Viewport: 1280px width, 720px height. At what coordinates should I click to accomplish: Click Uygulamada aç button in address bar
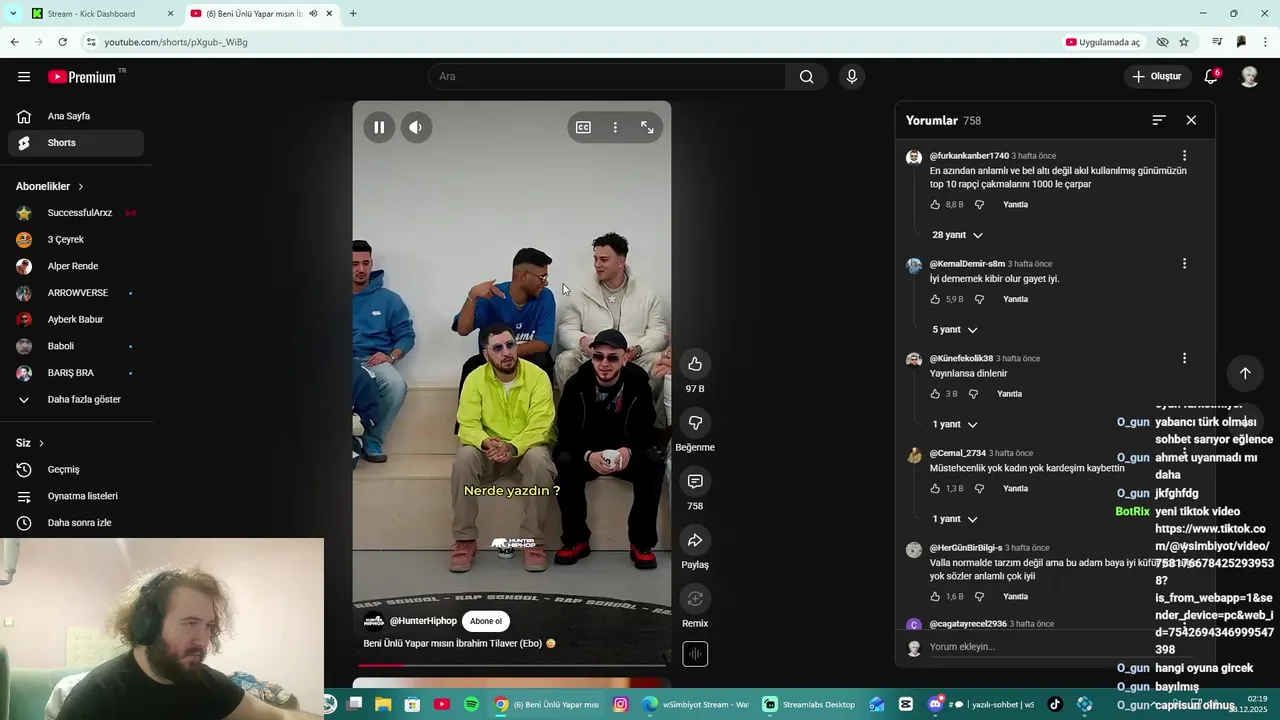1103,42
